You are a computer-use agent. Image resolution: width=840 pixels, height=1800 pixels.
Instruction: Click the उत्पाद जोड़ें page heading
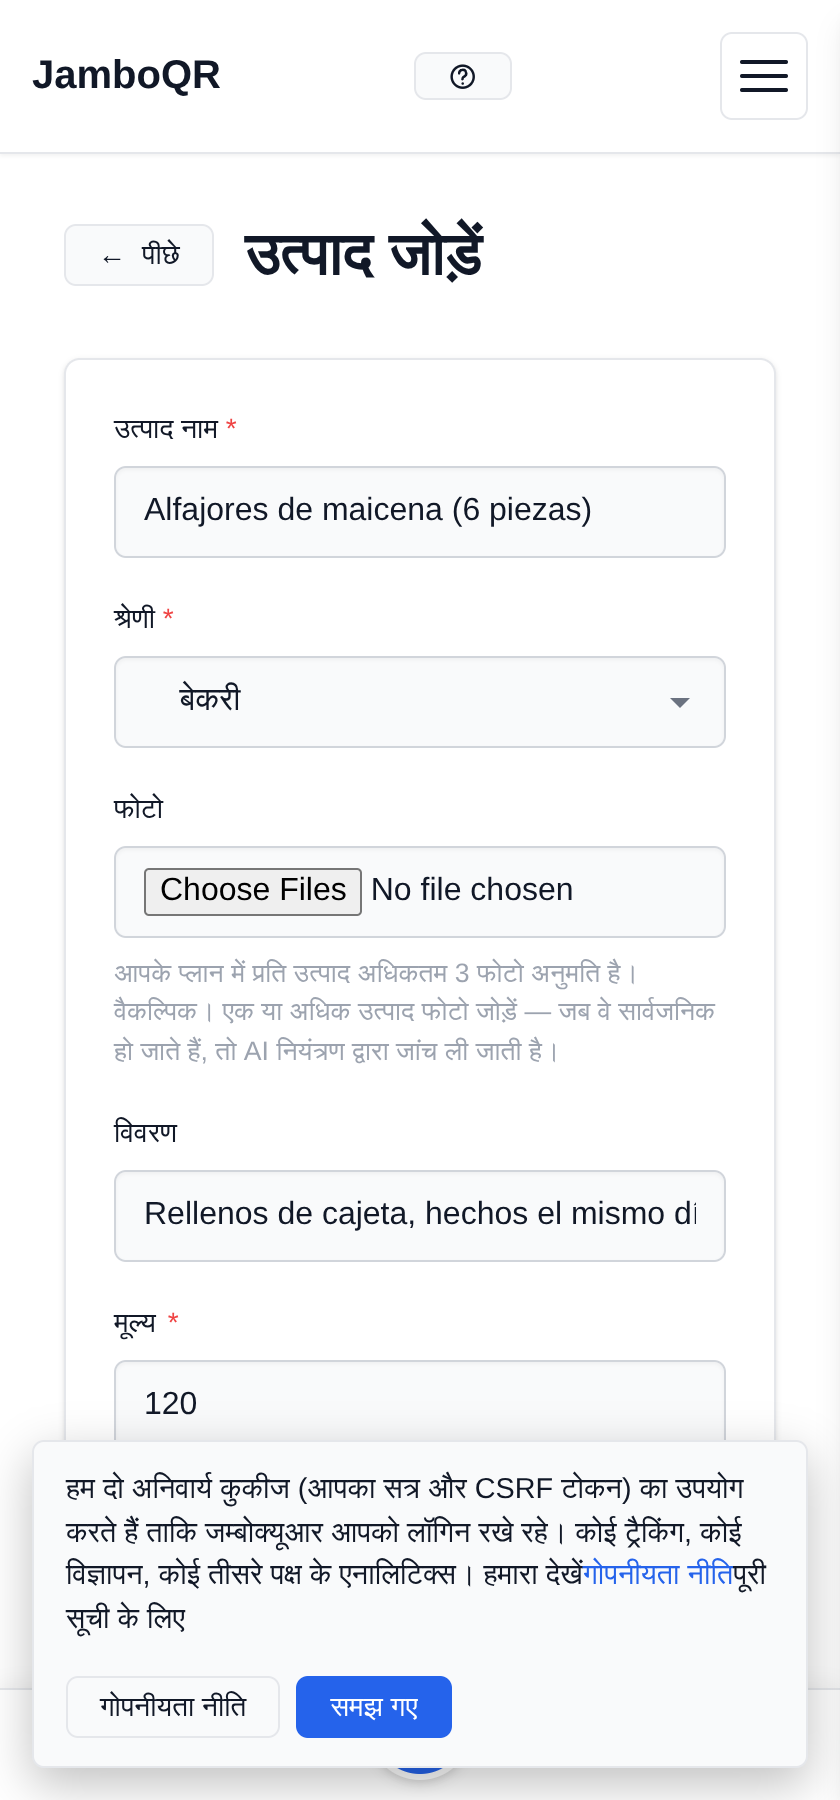(364, 255)
